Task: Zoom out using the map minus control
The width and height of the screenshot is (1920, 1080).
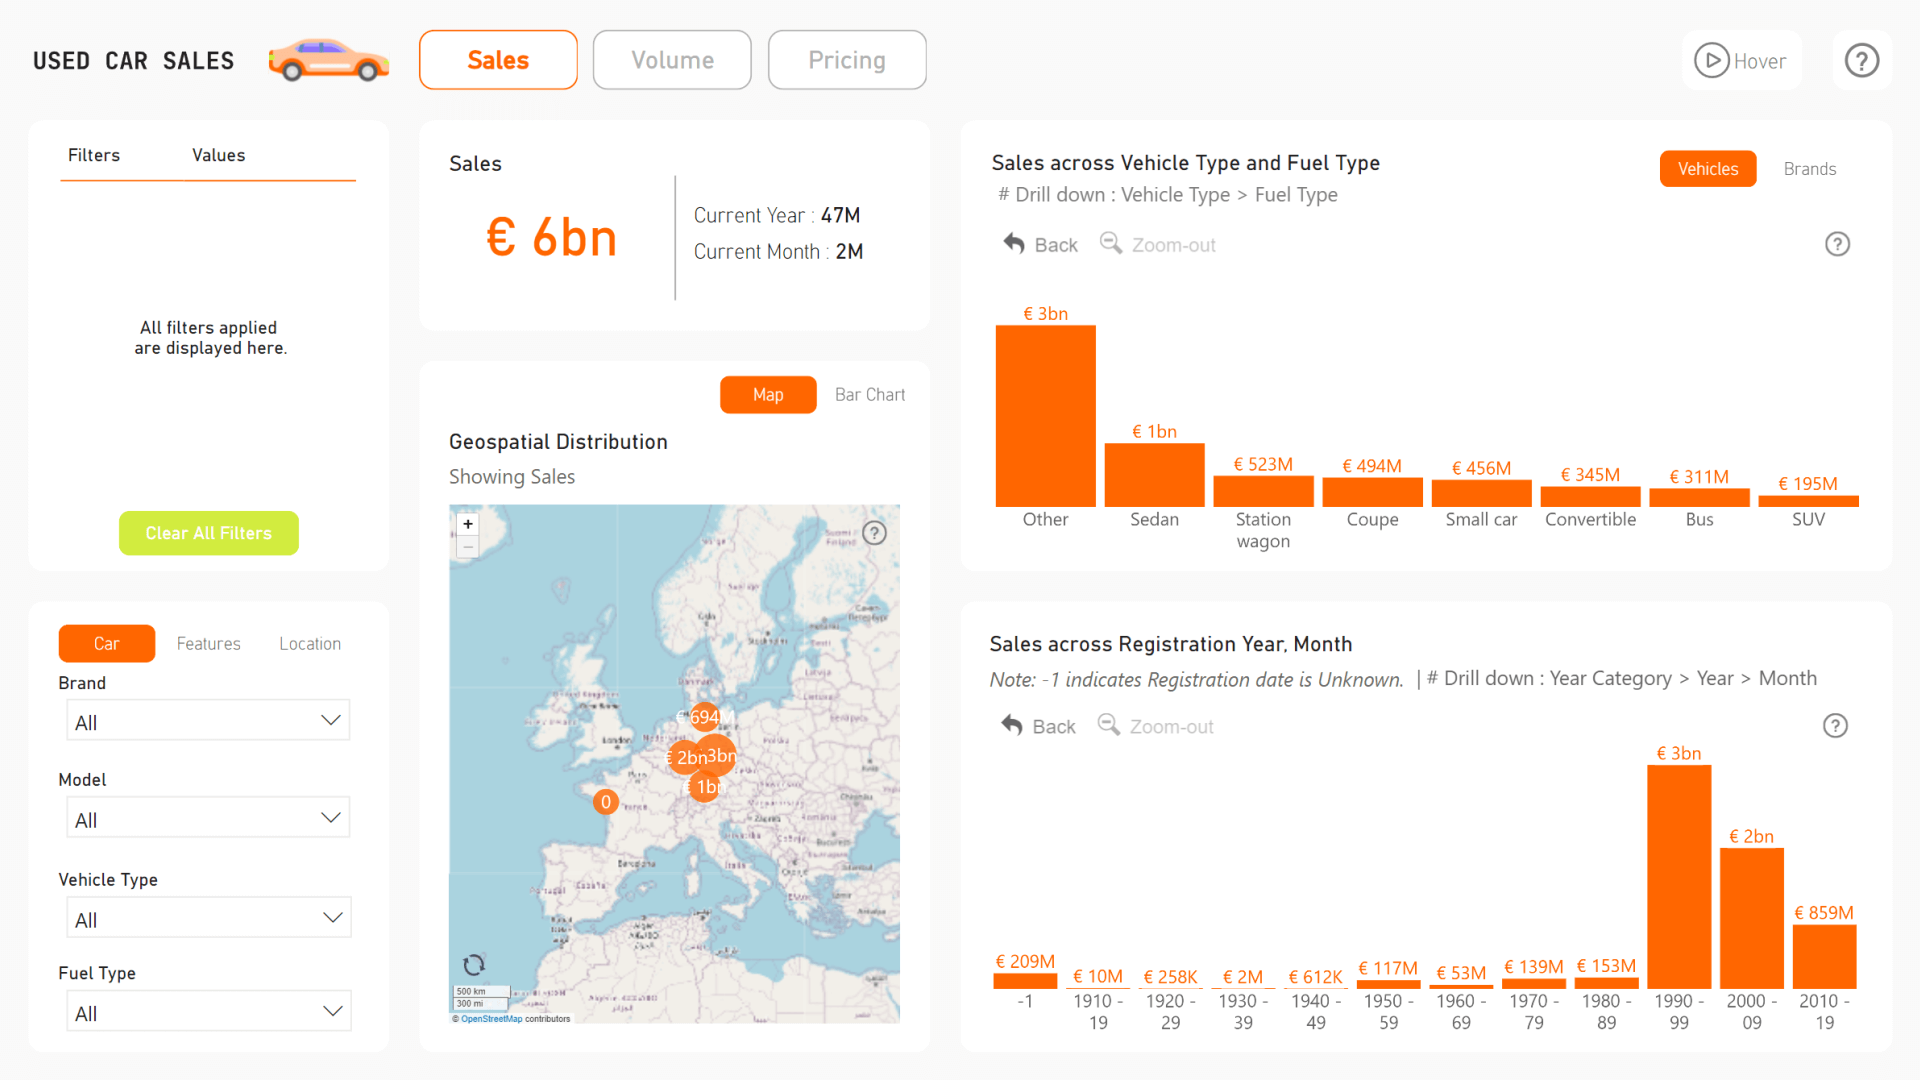Action: (467, 546)
